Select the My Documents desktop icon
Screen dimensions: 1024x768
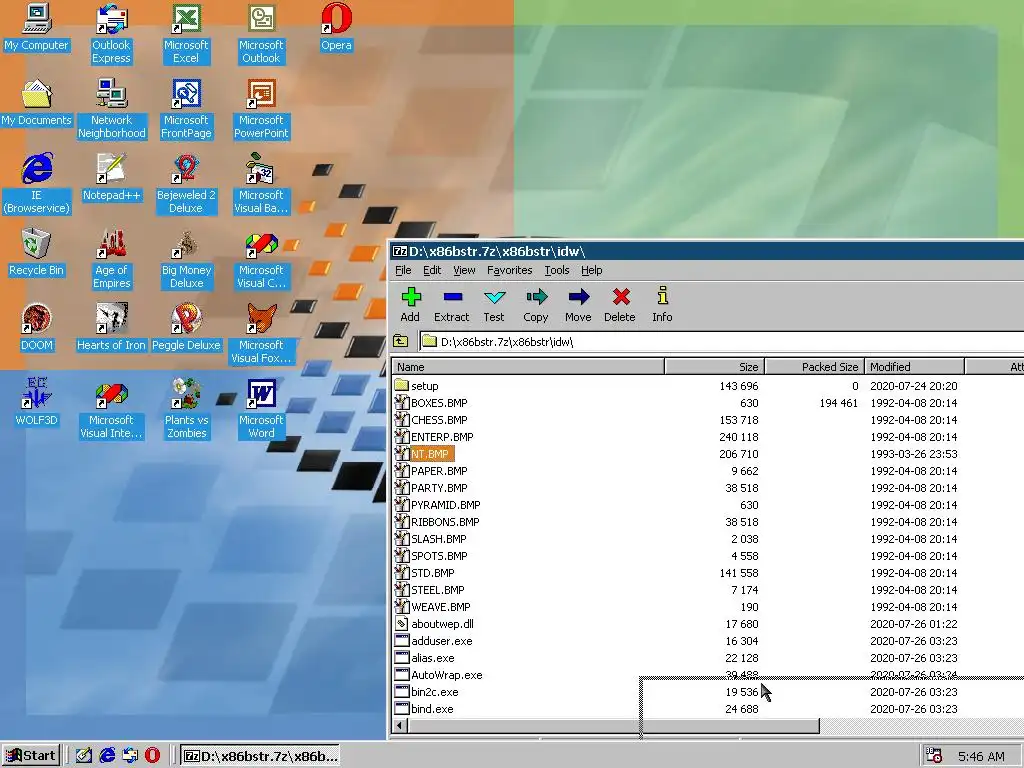click(x=37, y=102)
